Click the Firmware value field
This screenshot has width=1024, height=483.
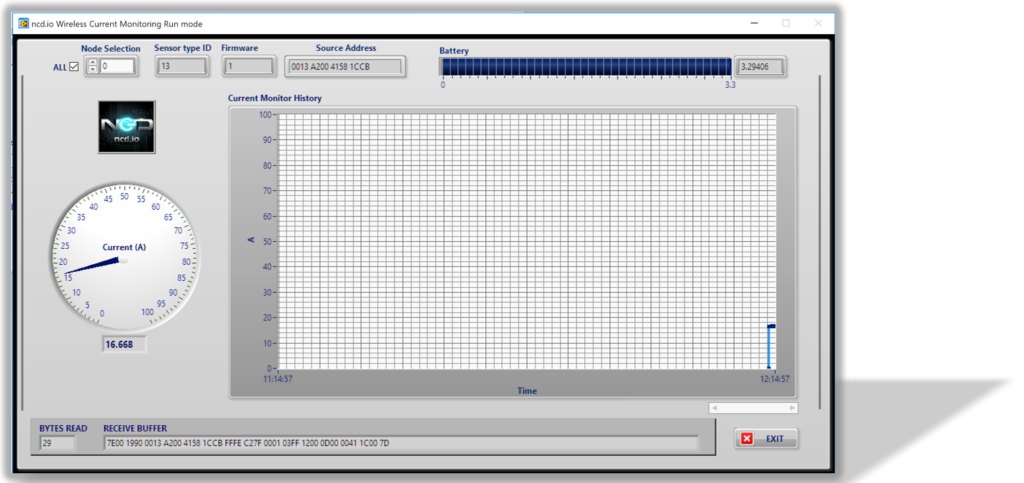pyautogui.click(x=249, y=66)
